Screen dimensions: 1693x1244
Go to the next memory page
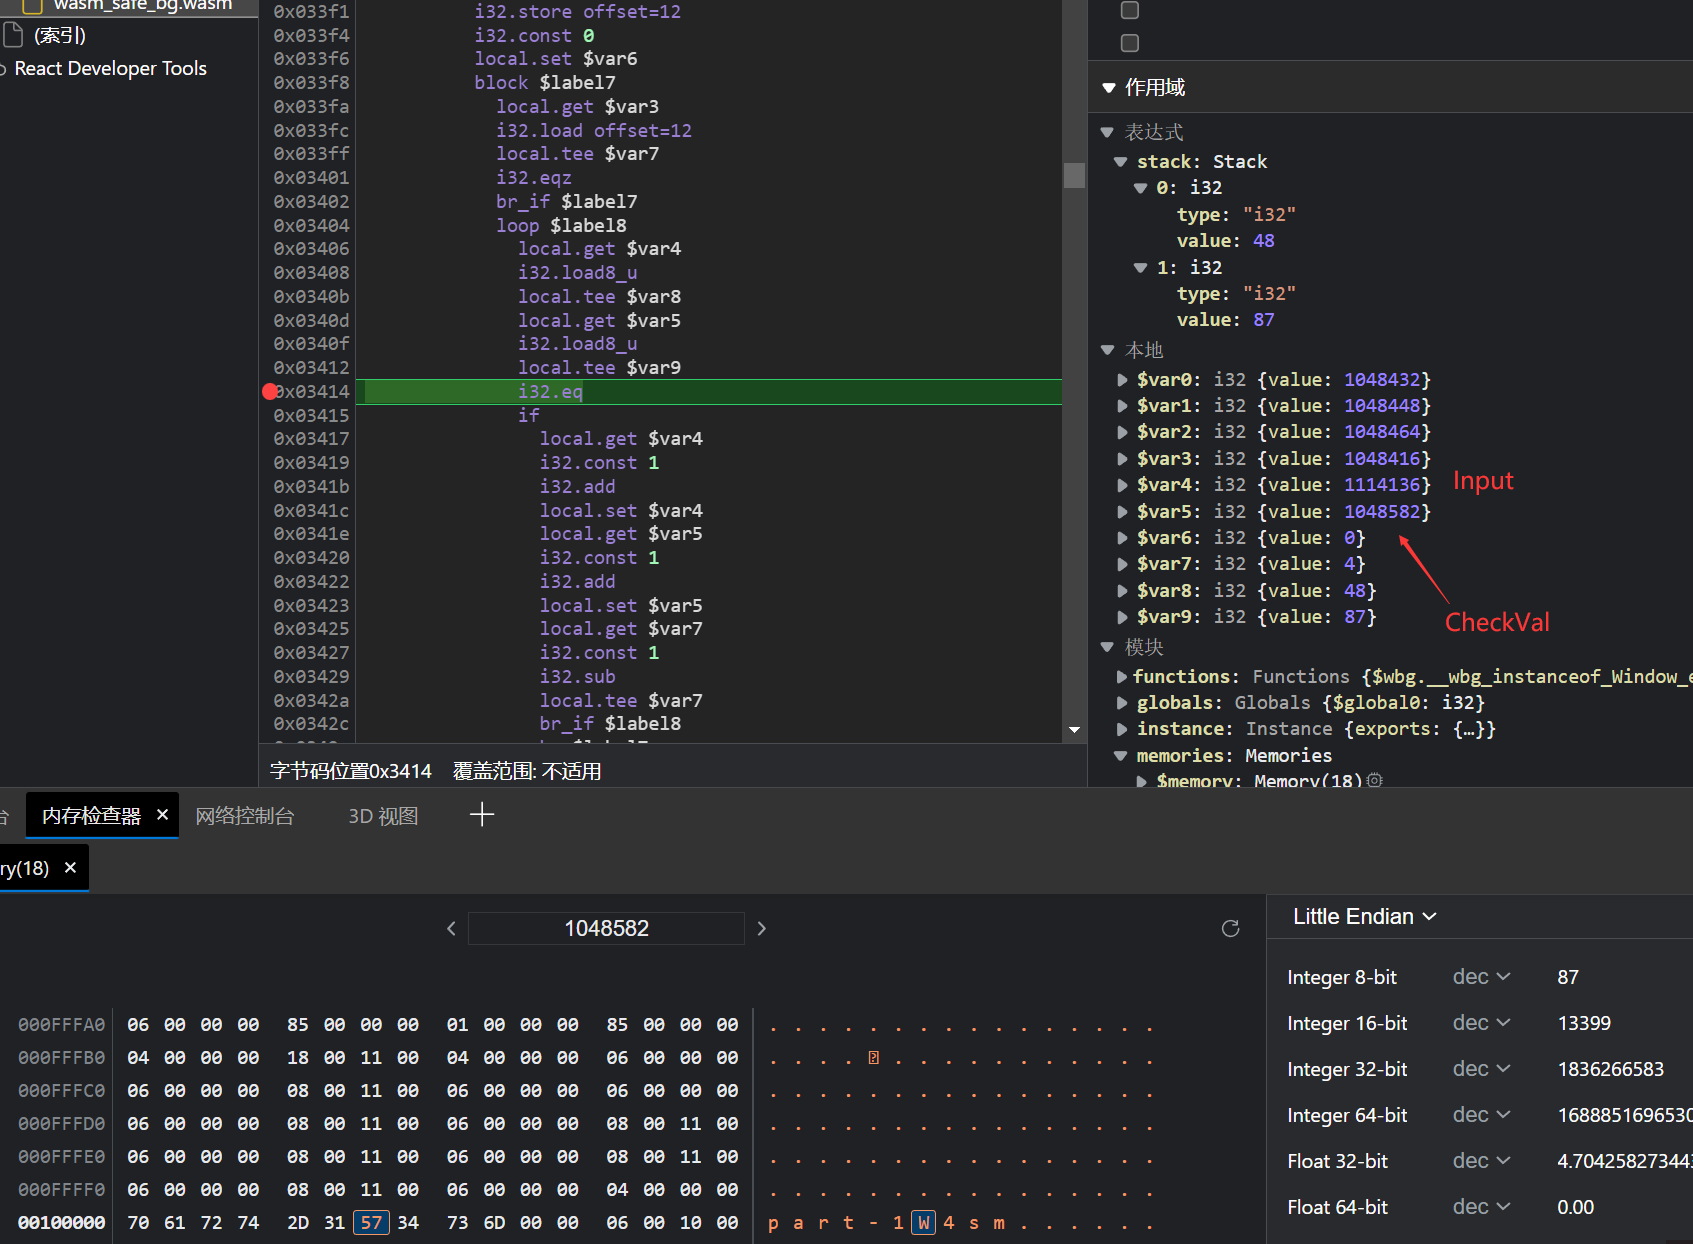pos(762,928)
